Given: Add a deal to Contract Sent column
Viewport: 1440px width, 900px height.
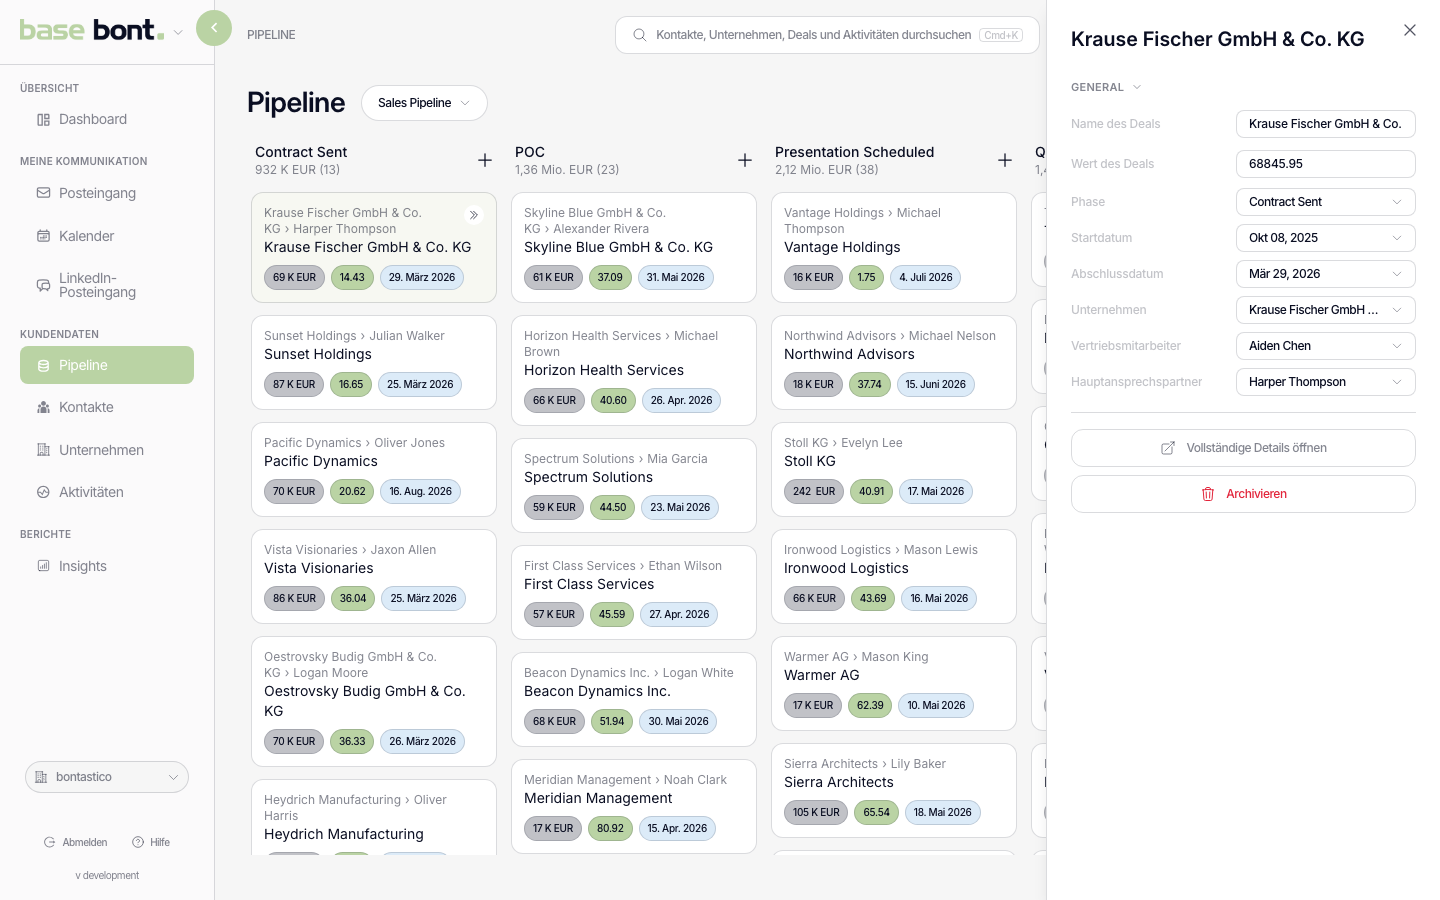Looking at the screenshot, I should coord(485,160).
